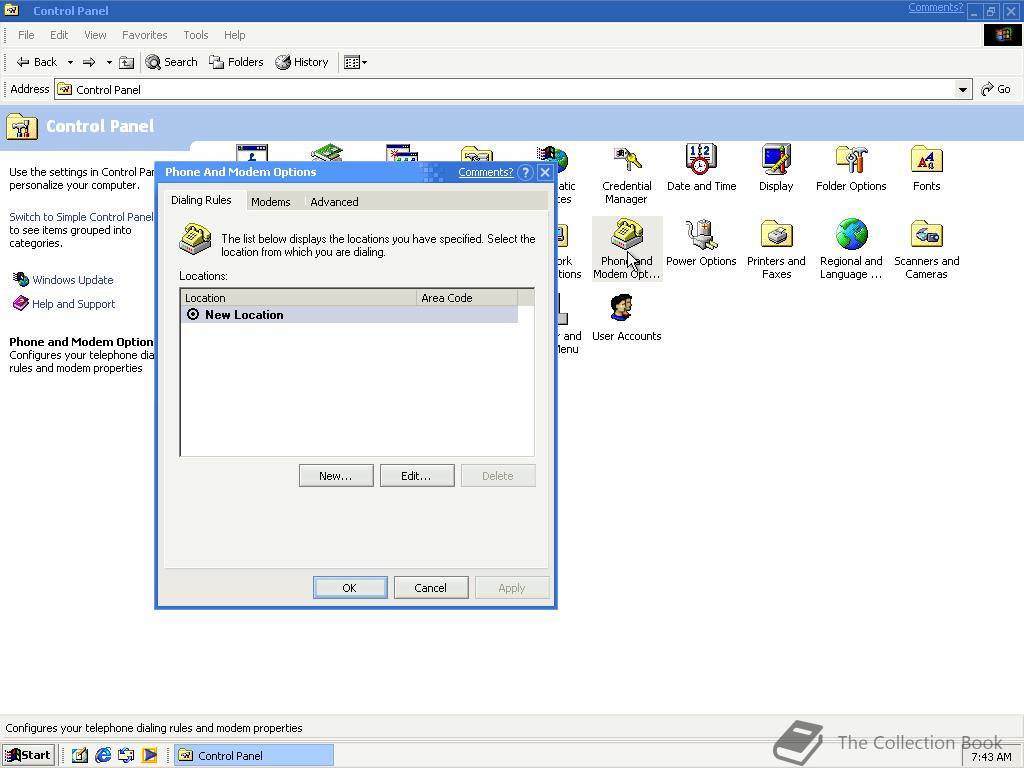Open the Help menu

[234, 35]
